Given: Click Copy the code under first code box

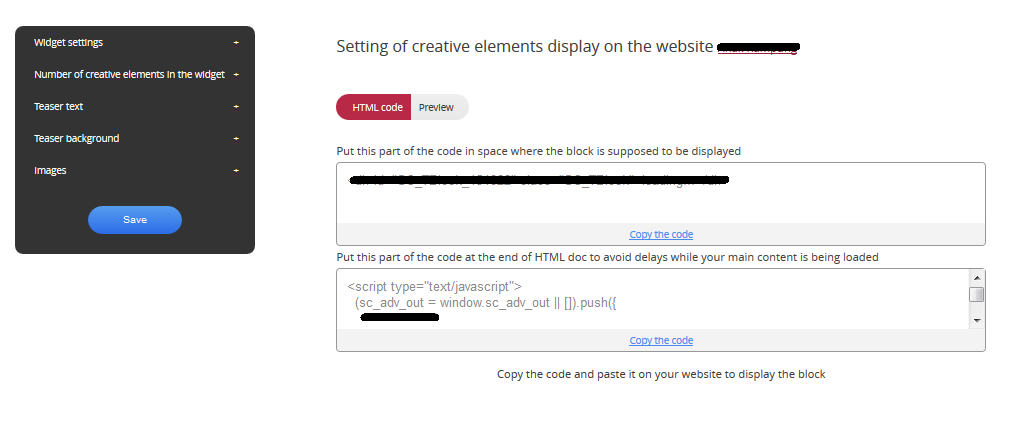Looking at the screenshot, I should 661,235.
